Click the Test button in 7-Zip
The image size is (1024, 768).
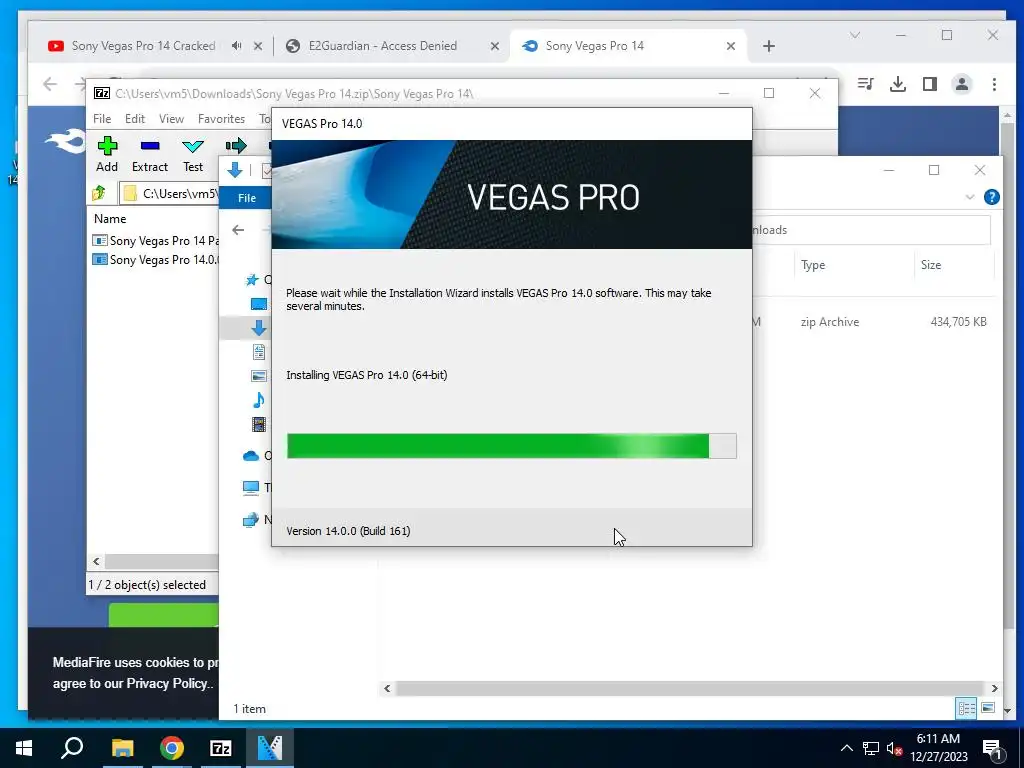pyautogui.click(x=193, y=154)
